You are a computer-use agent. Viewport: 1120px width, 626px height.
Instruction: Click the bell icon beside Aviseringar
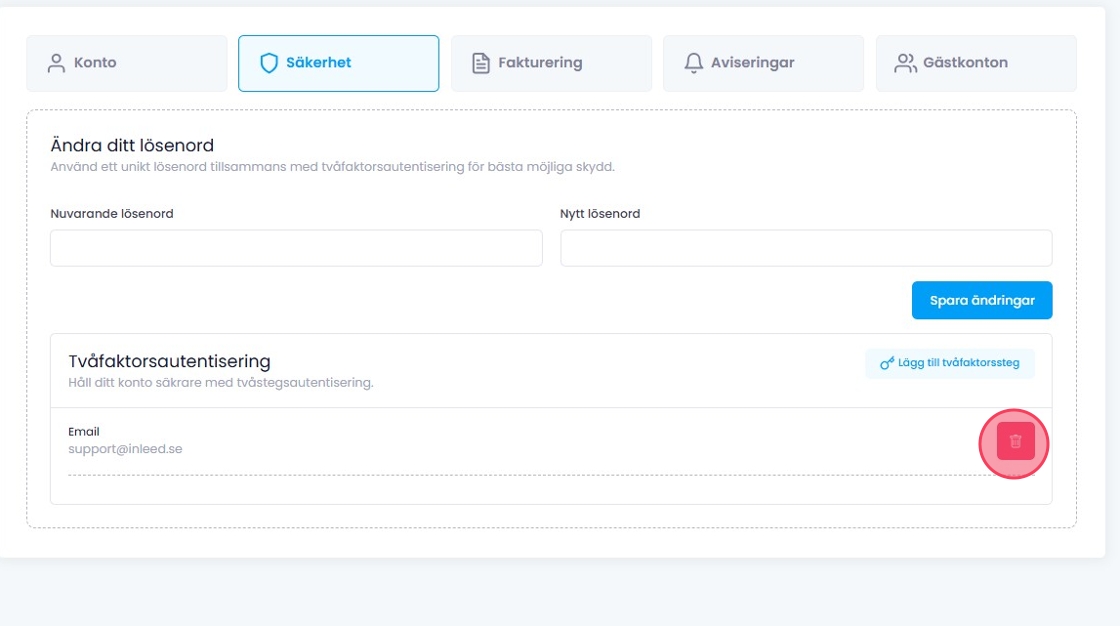693,63
